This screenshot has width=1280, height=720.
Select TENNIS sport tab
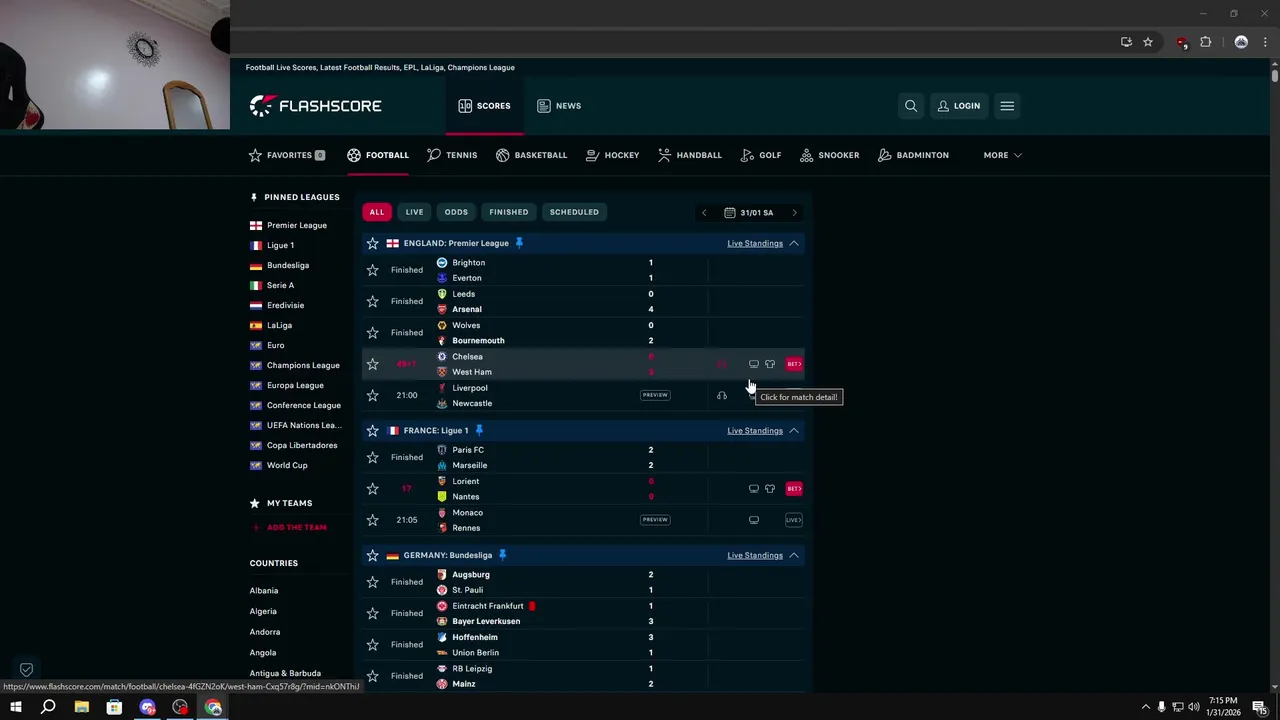(x=452, y=155)
